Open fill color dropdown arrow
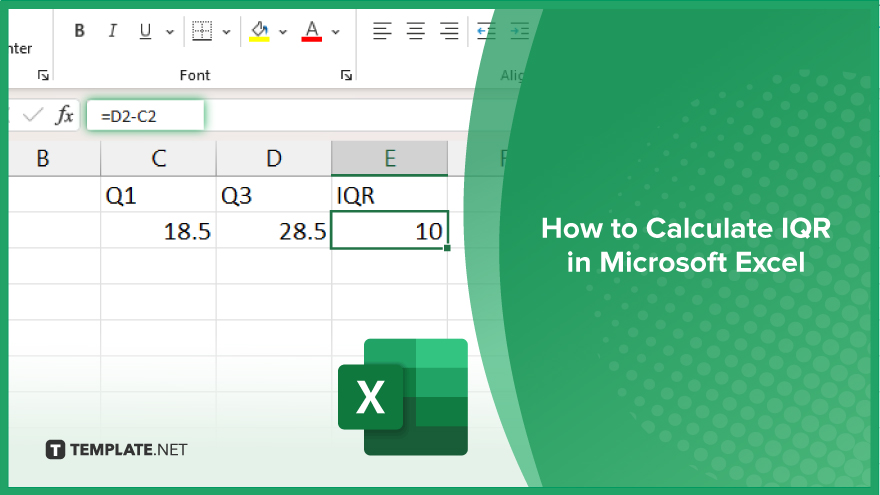The height and width of the screenshot is (495, 880). coord(283,32)
